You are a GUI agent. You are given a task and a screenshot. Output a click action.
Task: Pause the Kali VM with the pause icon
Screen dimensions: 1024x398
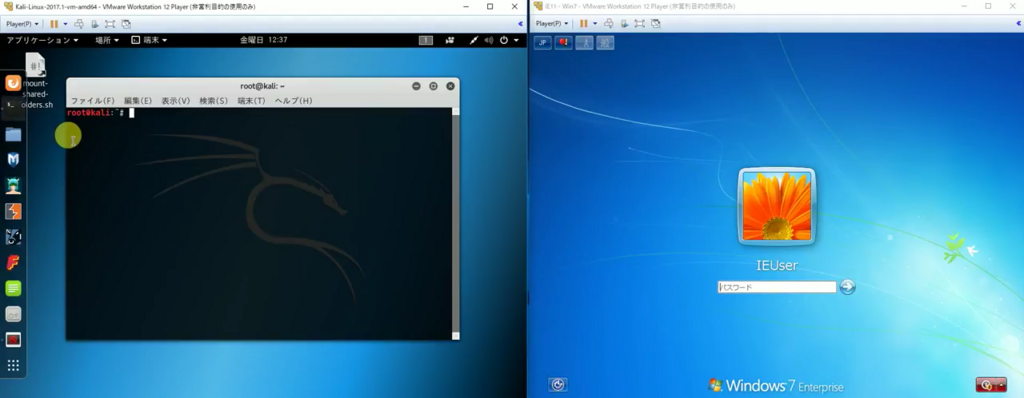pyautogui.click(x=54, y=24)
